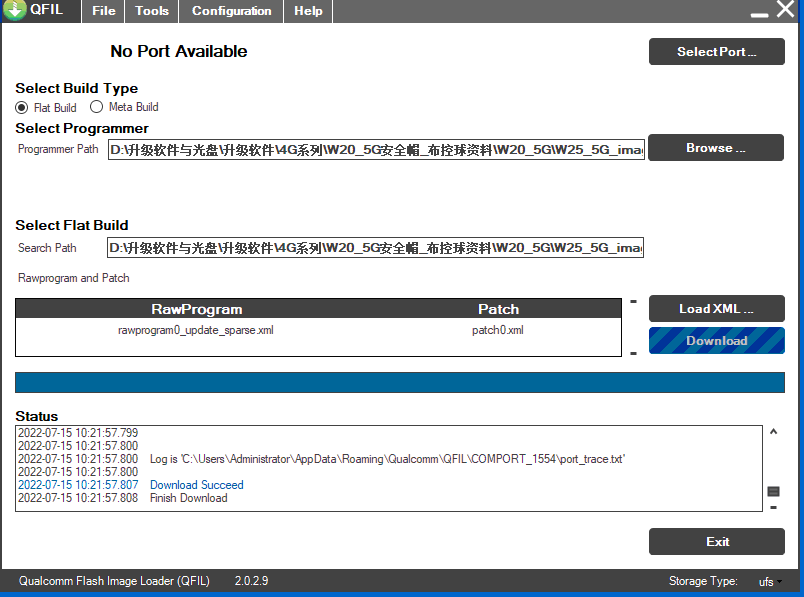
Task: Click the 2.0.2.9 version text
Action: [x=251, y=581]
